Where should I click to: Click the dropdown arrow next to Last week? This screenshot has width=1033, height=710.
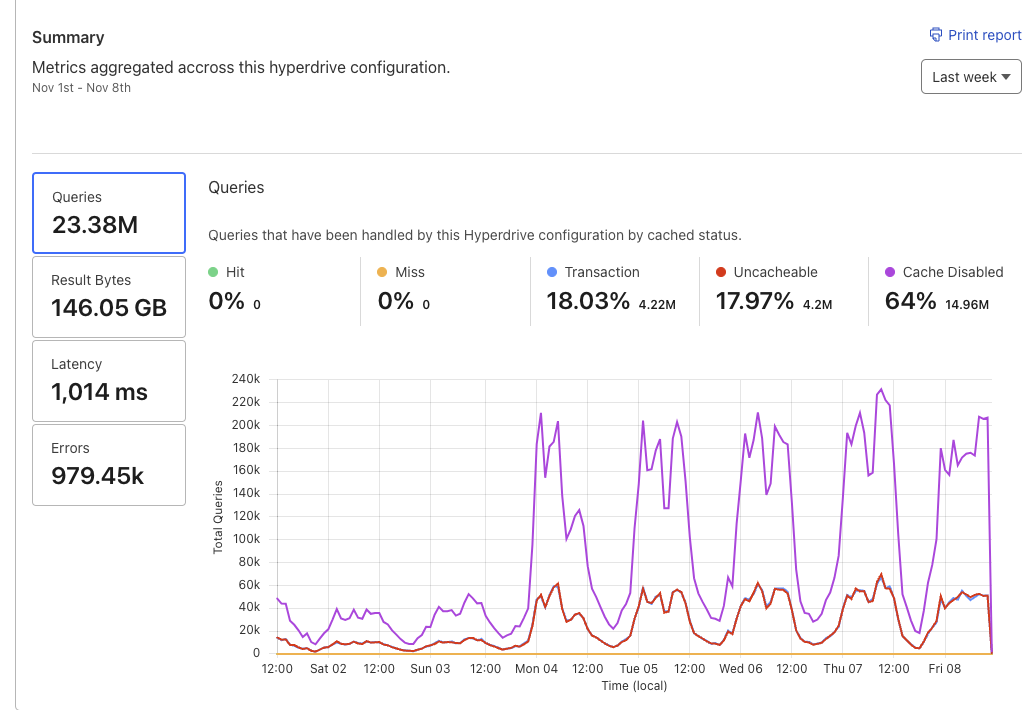click(x=1006, y=77)
